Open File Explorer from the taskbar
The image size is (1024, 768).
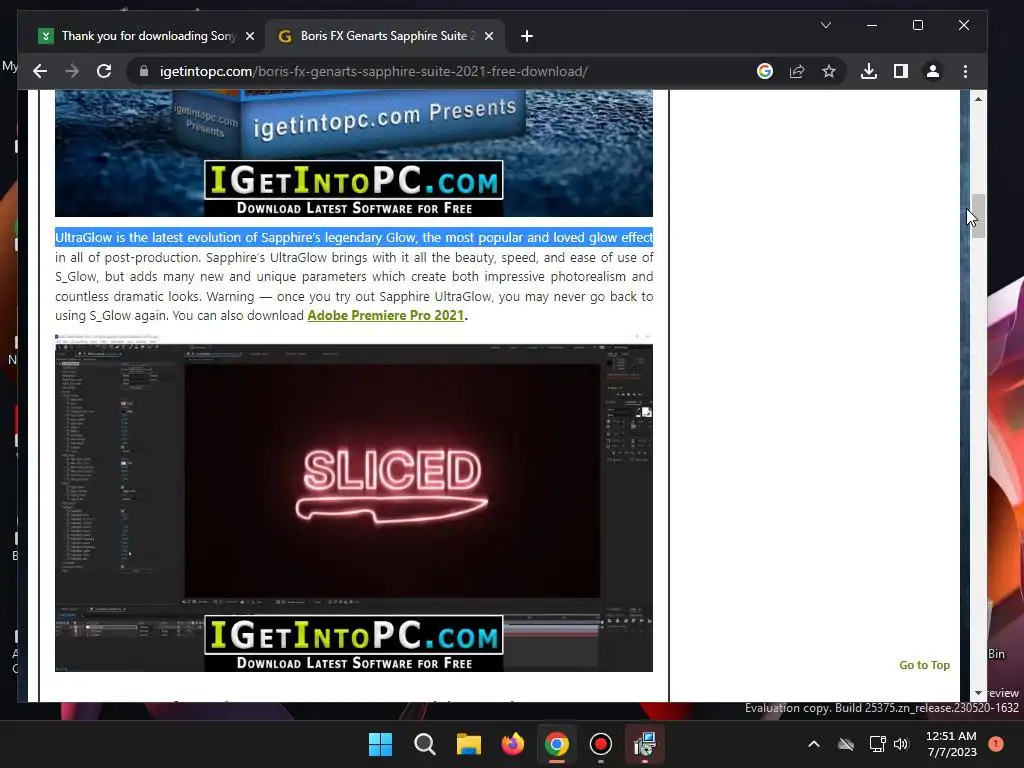[468, 744]
